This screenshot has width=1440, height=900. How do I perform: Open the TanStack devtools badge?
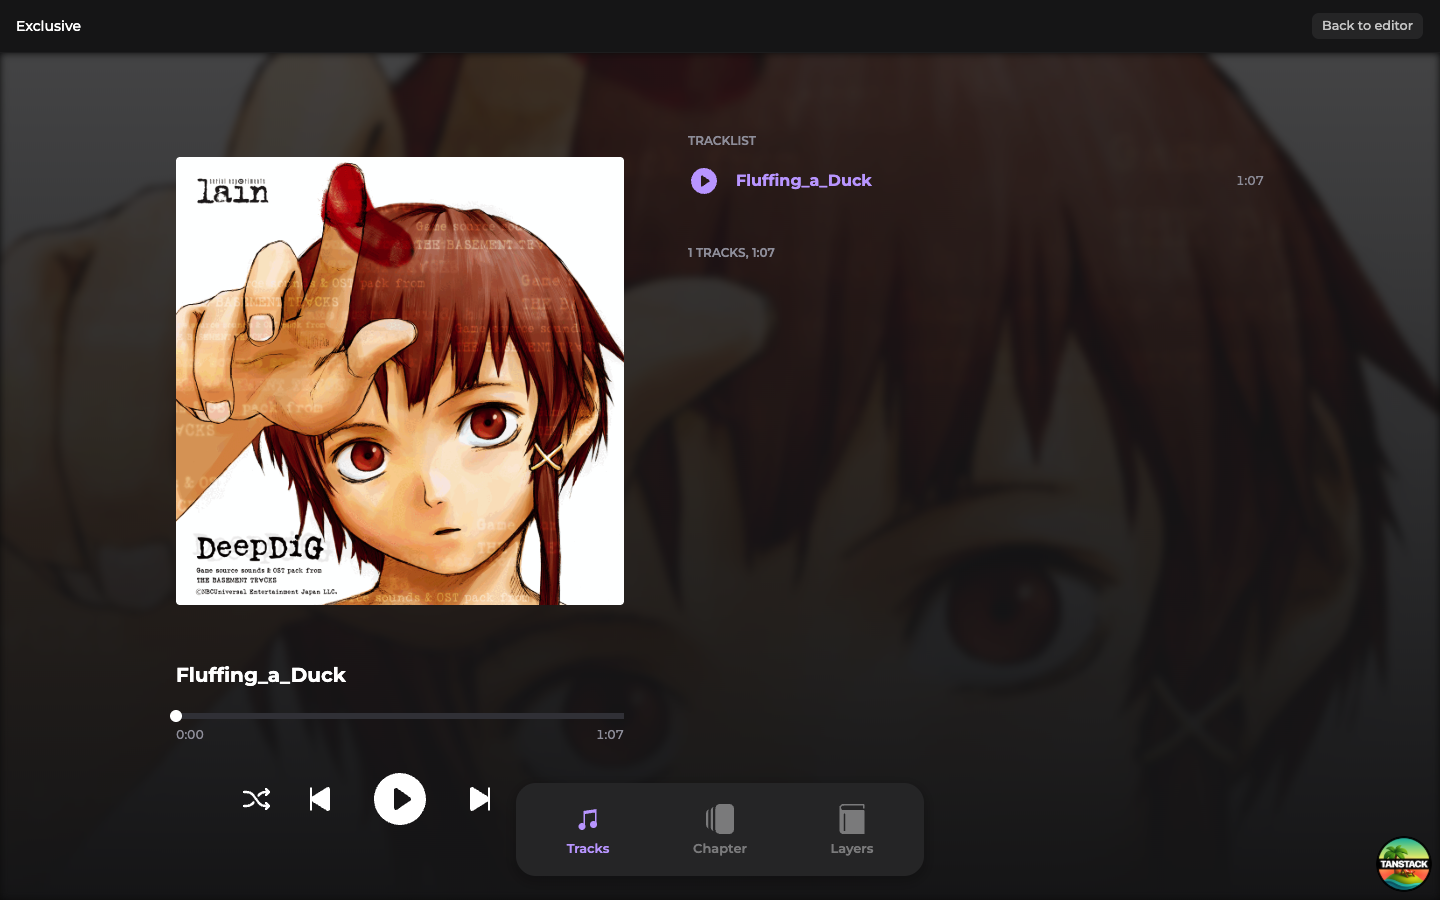pos(1404,864)
